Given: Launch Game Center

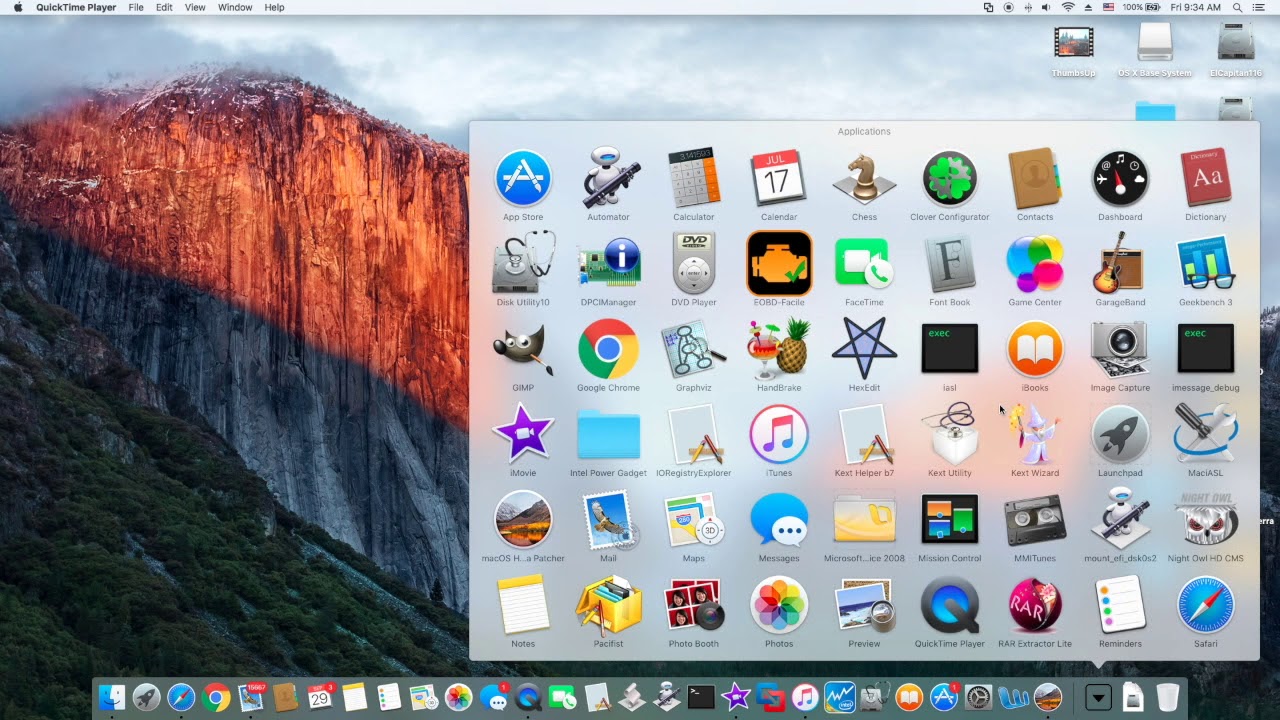Looking at the screenshot, I should point(1035,264).
